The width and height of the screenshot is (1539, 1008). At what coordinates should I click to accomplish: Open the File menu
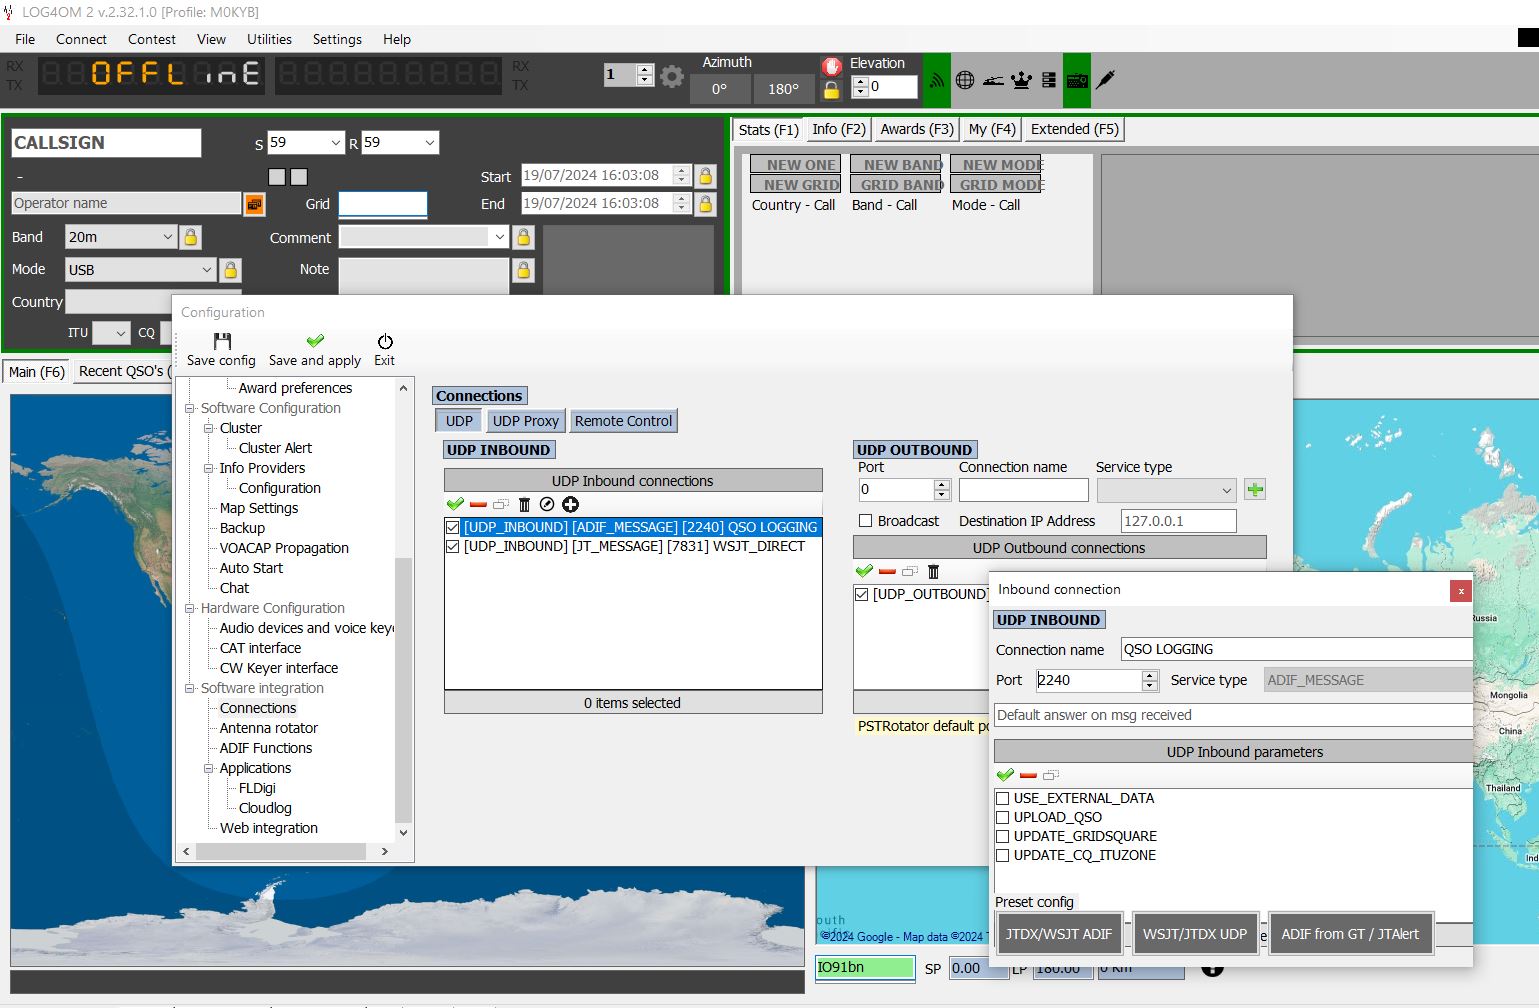25,39
